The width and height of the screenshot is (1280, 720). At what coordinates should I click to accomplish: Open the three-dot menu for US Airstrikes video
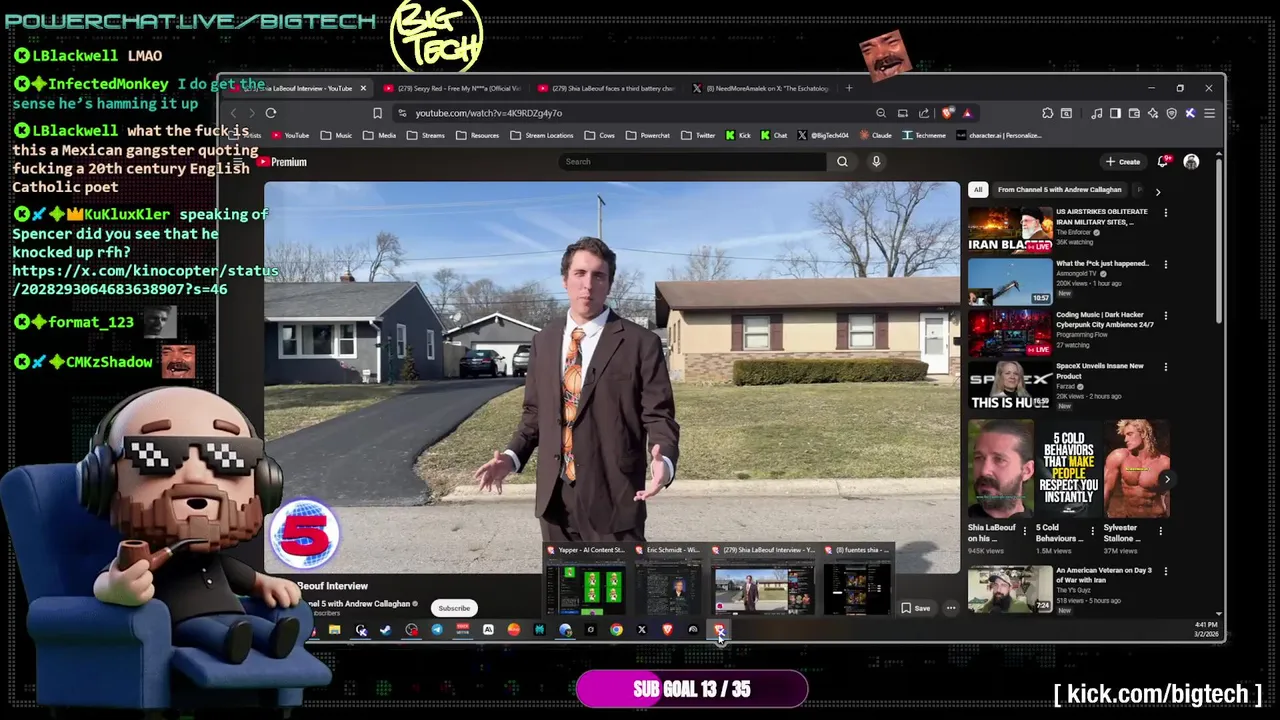point(1165,213)
